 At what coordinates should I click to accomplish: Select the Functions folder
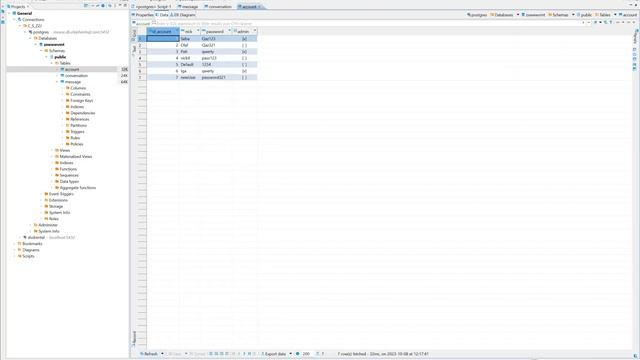[68, 169]
